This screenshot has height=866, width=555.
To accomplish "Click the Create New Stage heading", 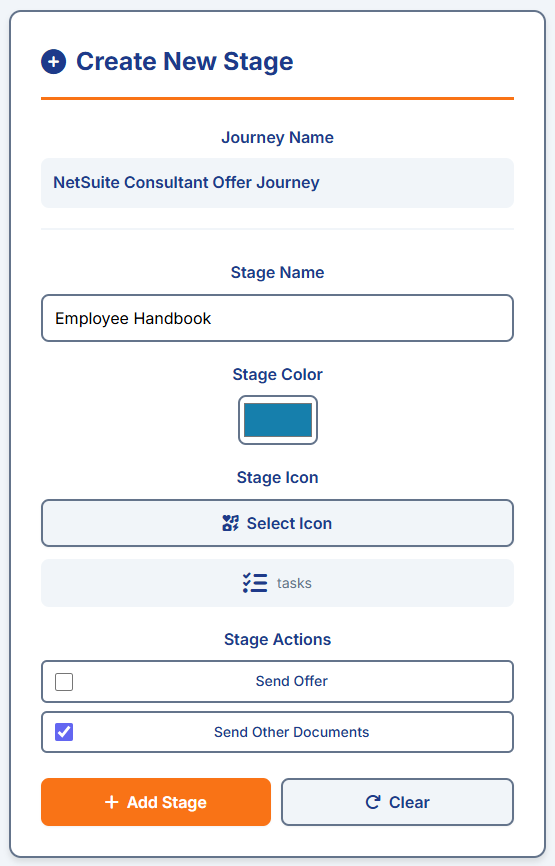I will coord(184,61).
